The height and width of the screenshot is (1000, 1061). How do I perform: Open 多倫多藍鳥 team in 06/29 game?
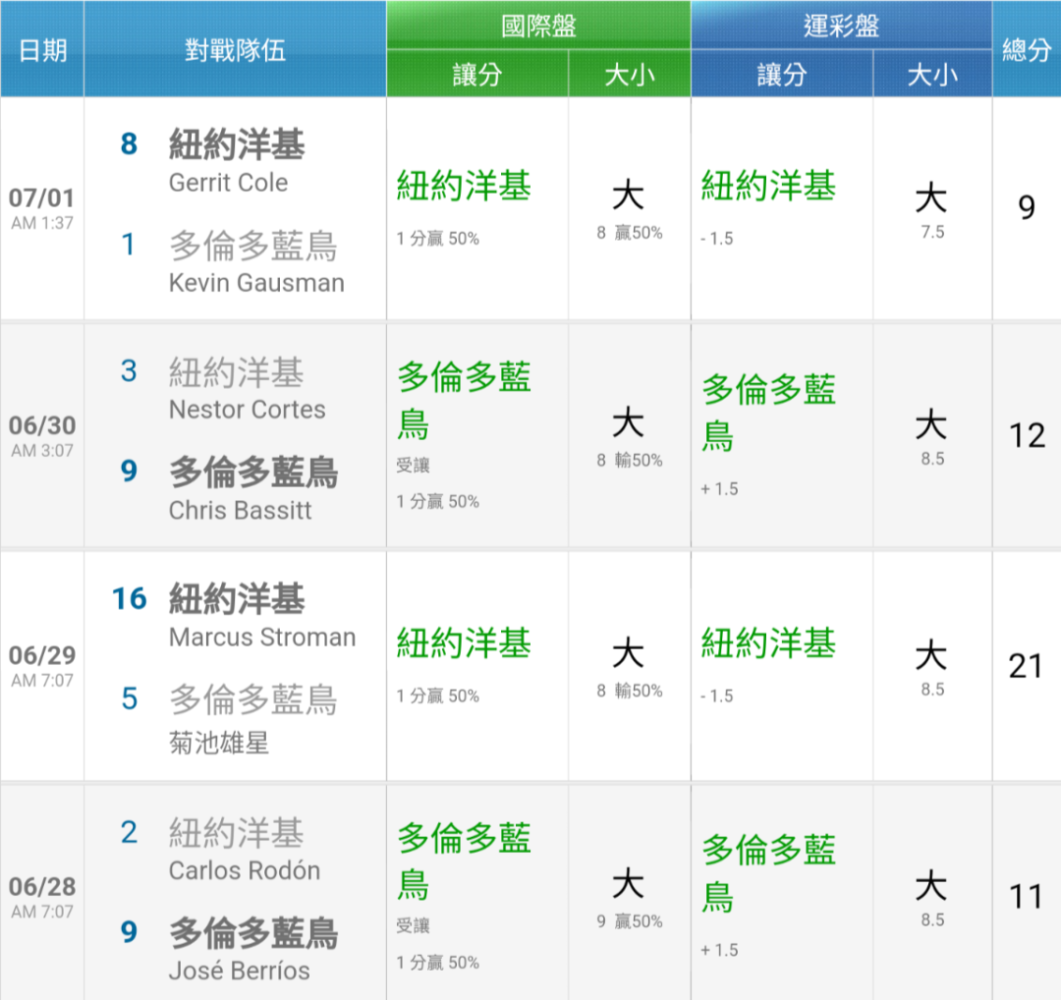[x=253, y=700]
